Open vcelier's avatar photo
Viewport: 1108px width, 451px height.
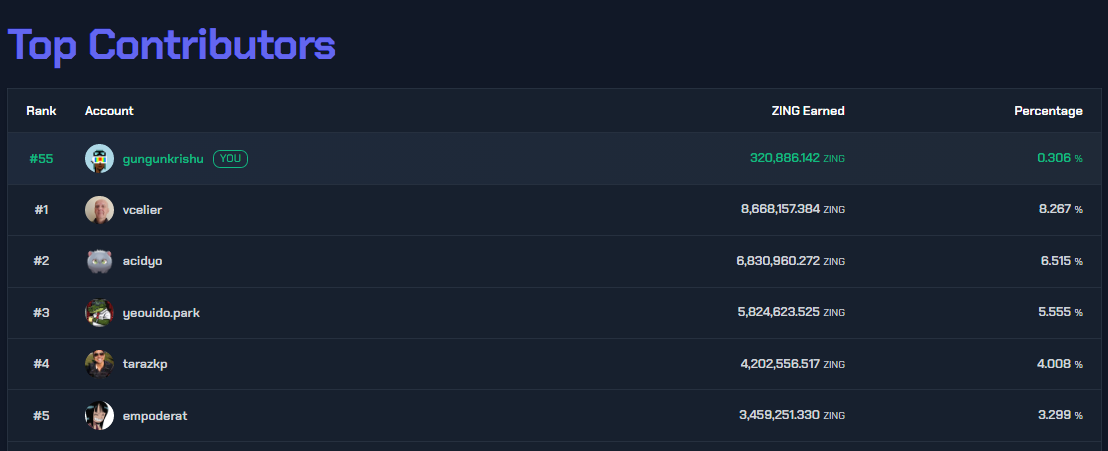99,210
